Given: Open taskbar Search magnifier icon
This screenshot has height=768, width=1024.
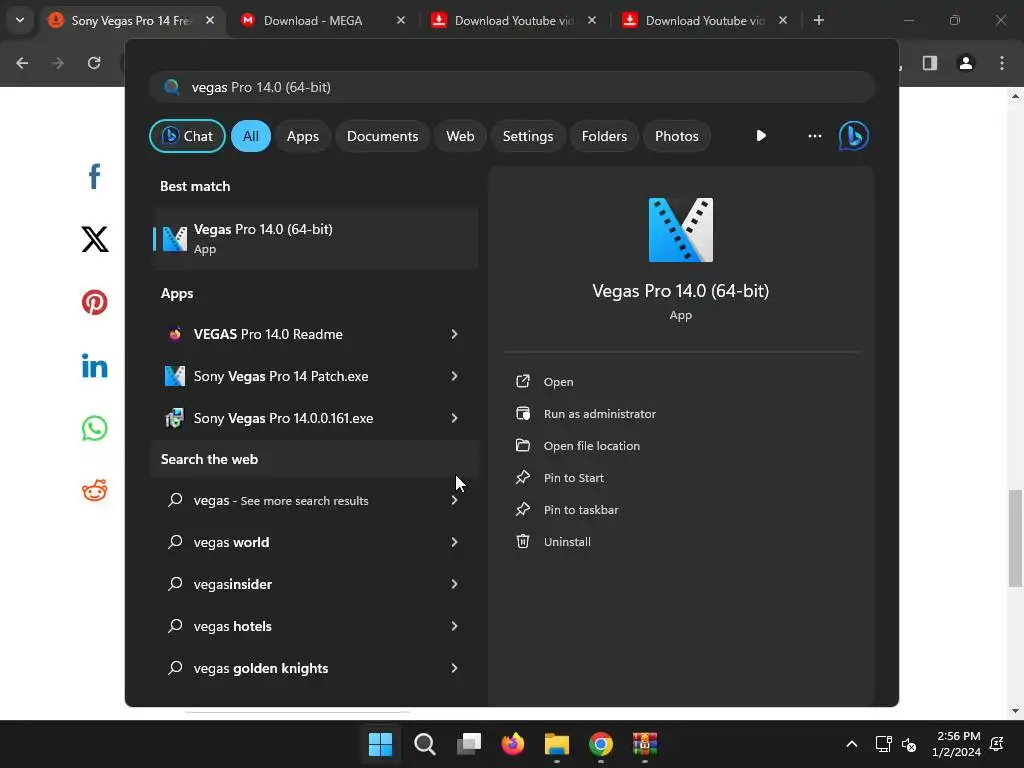Looking at the screenshot, I should pos(424,744).
